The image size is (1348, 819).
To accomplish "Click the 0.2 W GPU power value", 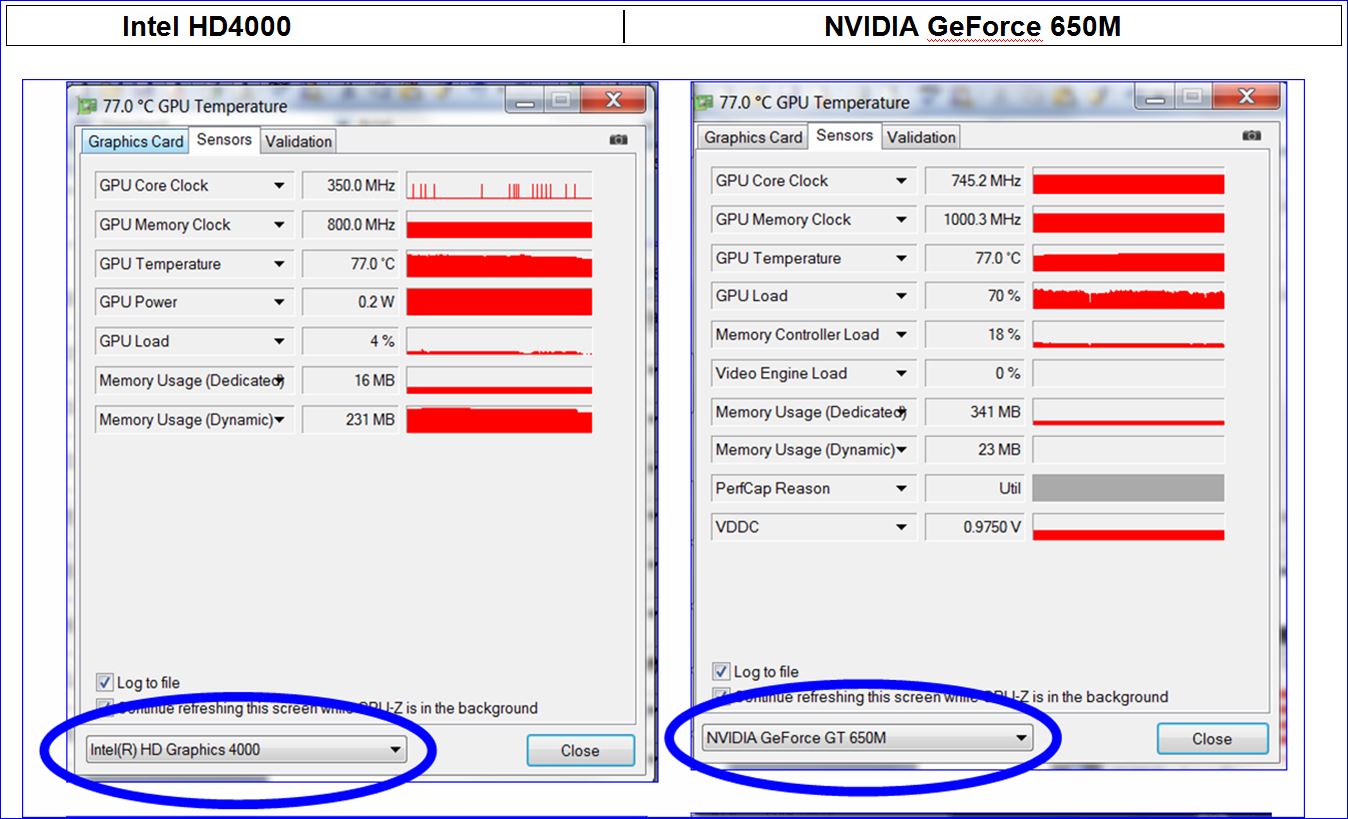I will 350,302.
